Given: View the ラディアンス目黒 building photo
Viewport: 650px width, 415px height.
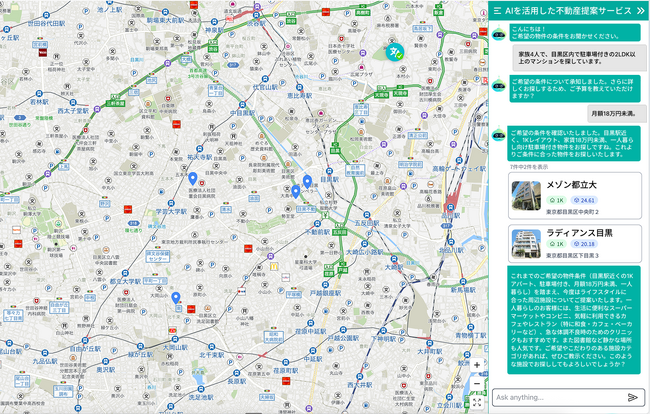Looking at the screenshot, I should (525, 243).
